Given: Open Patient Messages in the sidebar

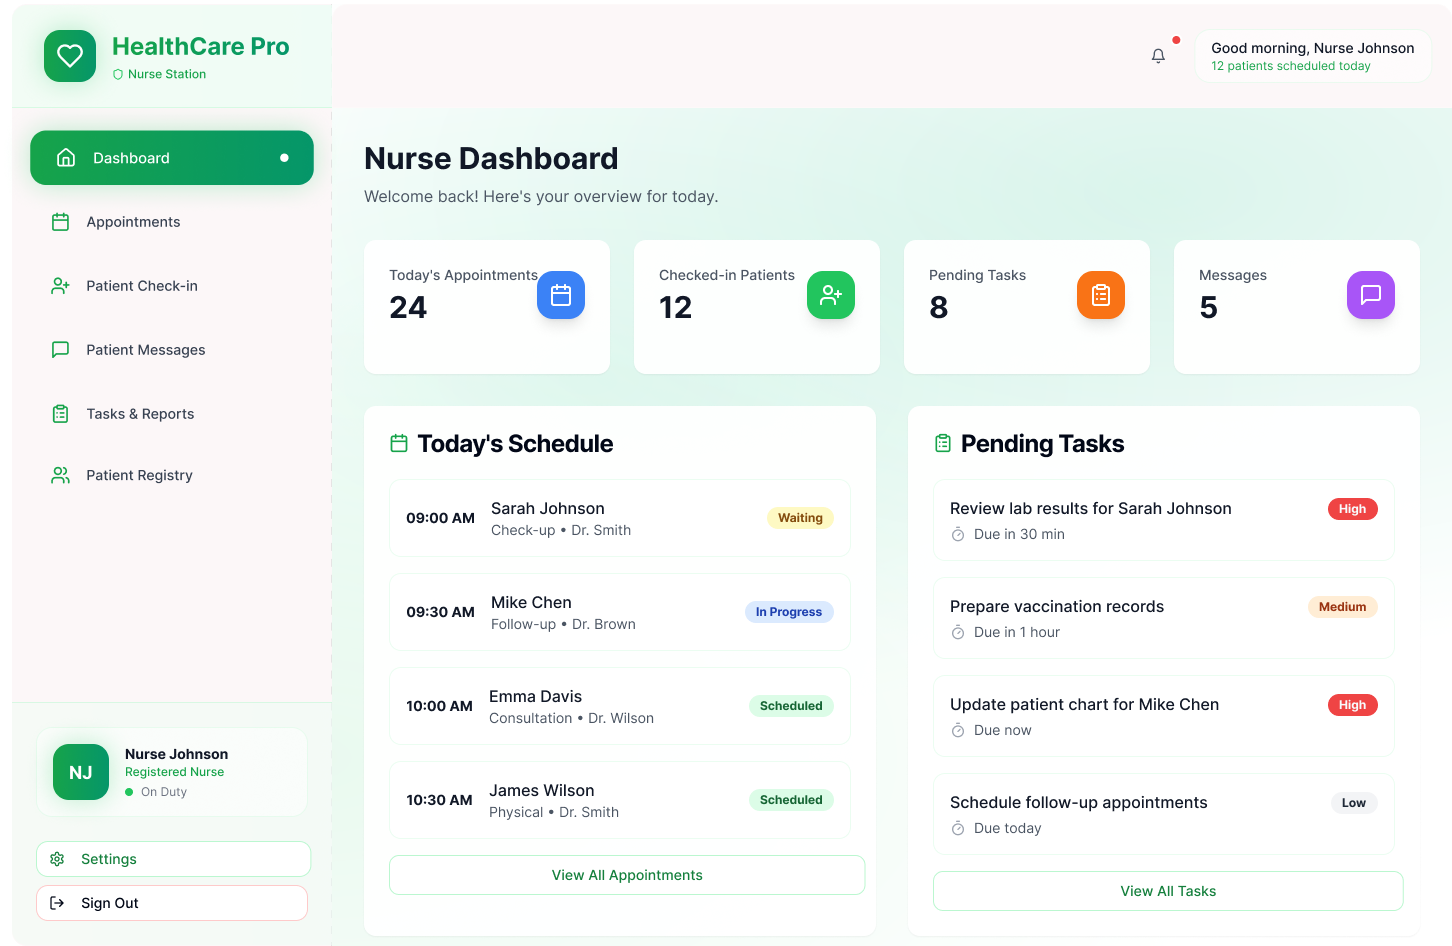Looking at the screenshot, I should point(145,350).
